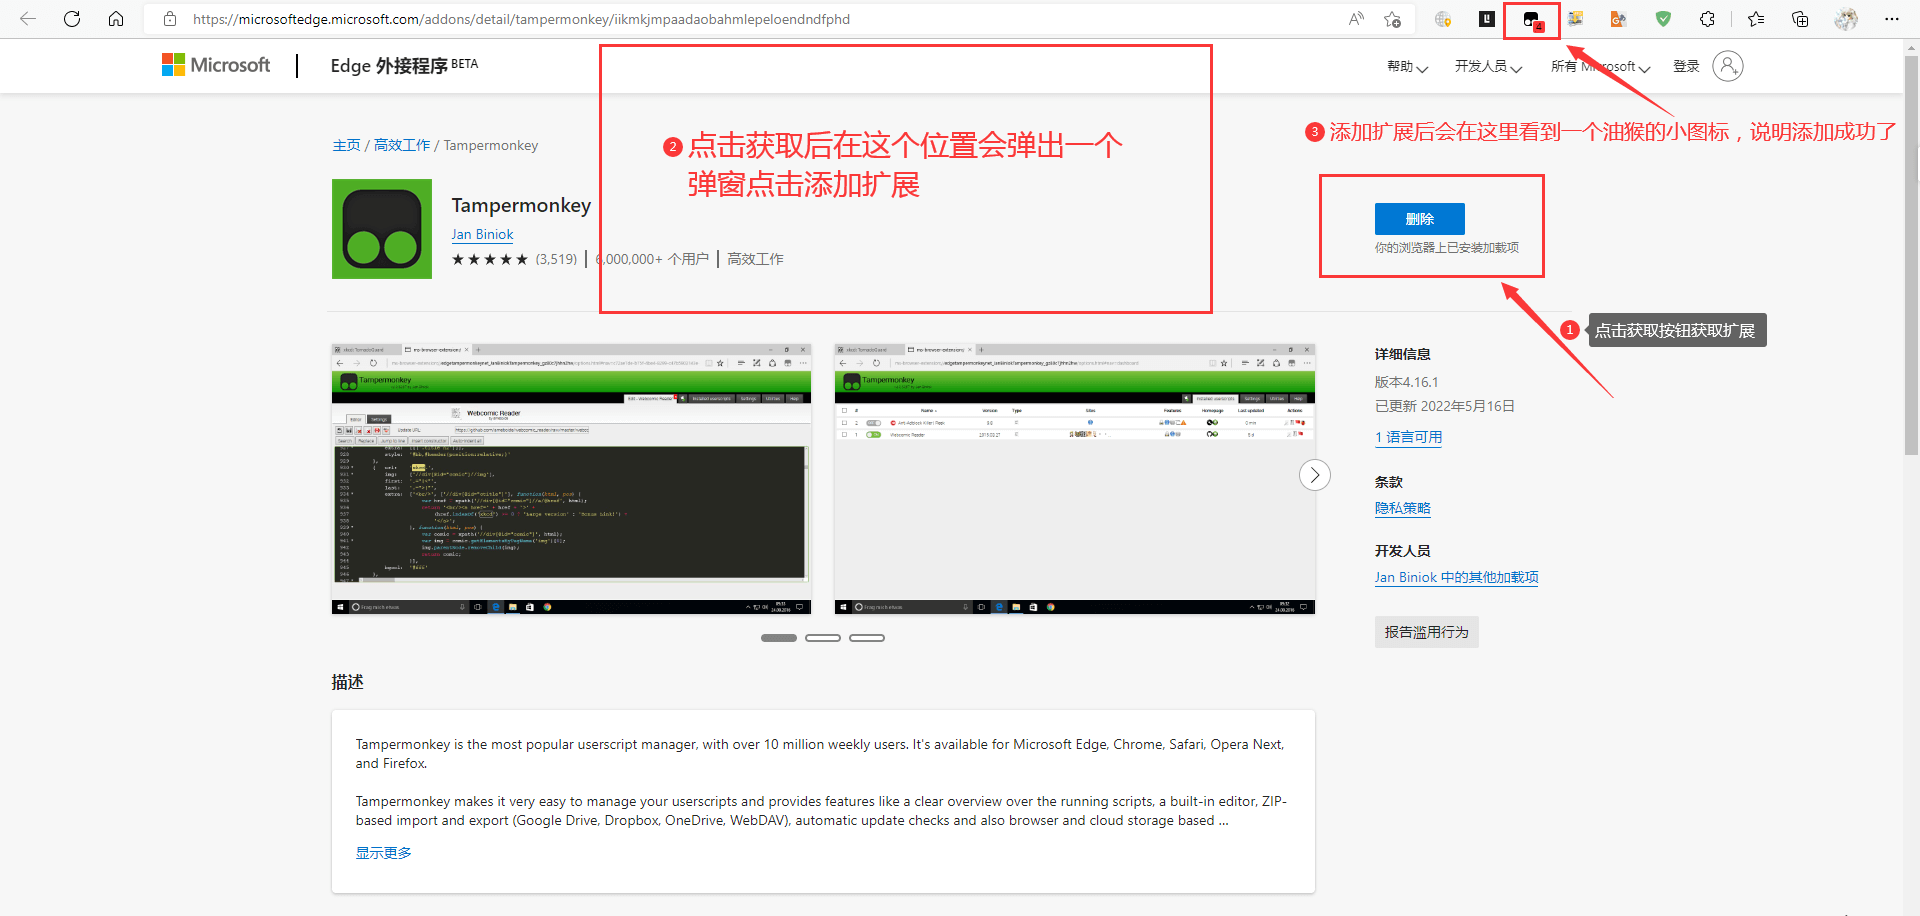The height and width of the screenshot is (916, 1920).
Task: Expand the 帮助 dropdown menu
Action: [x=1407, y=67]
